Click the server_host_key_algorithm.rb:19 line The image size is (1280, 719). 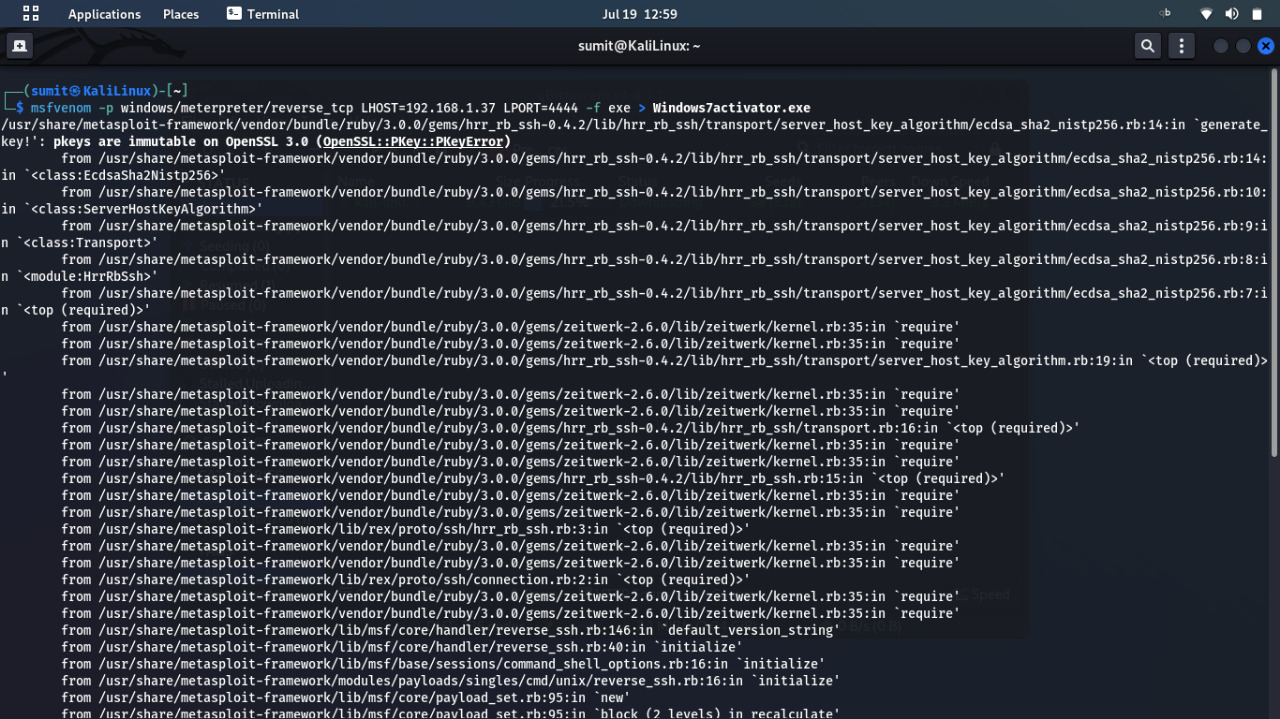(x=665, y=361)
